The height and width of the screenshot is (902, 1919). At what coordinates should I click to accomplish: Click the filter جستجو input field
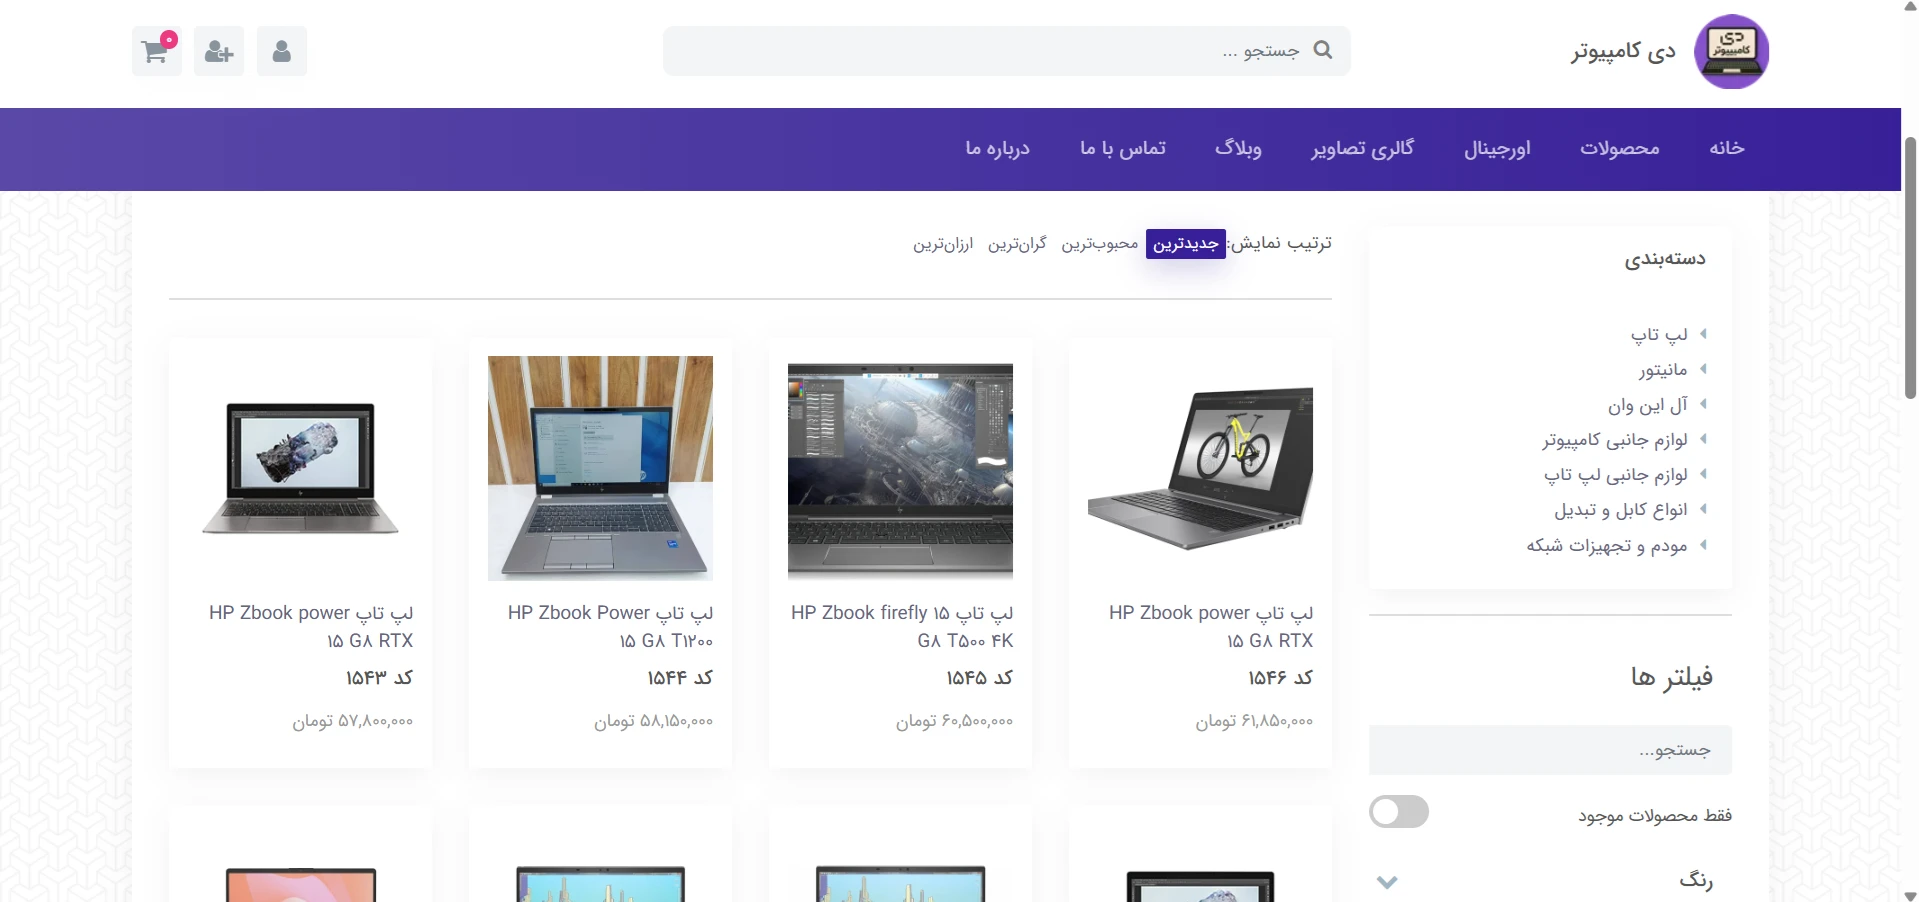pos(1550,750)
